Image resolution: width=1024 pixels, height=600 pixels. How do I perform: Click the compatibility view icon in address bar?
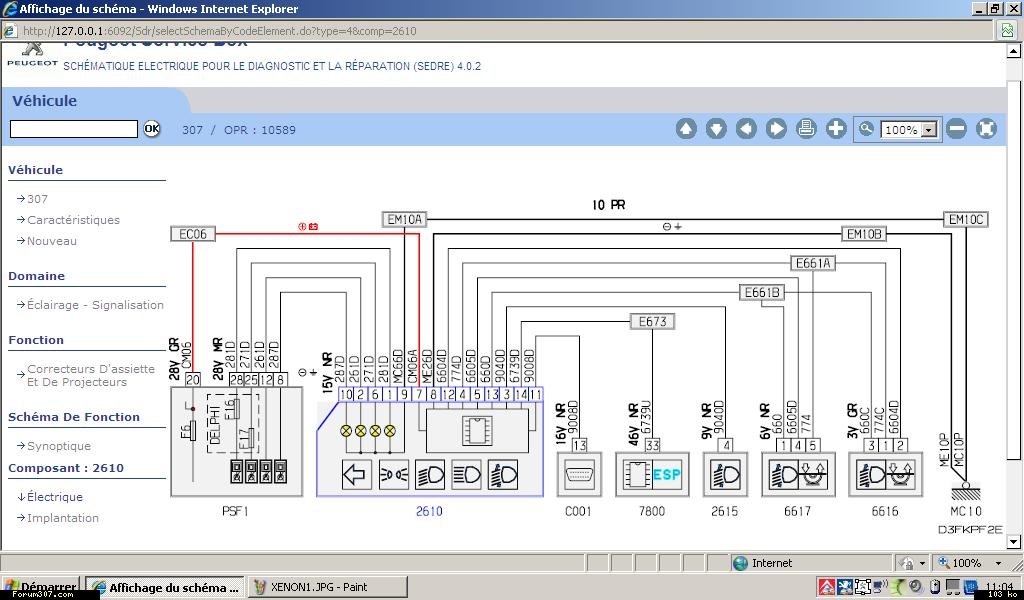pos(1008,30)
